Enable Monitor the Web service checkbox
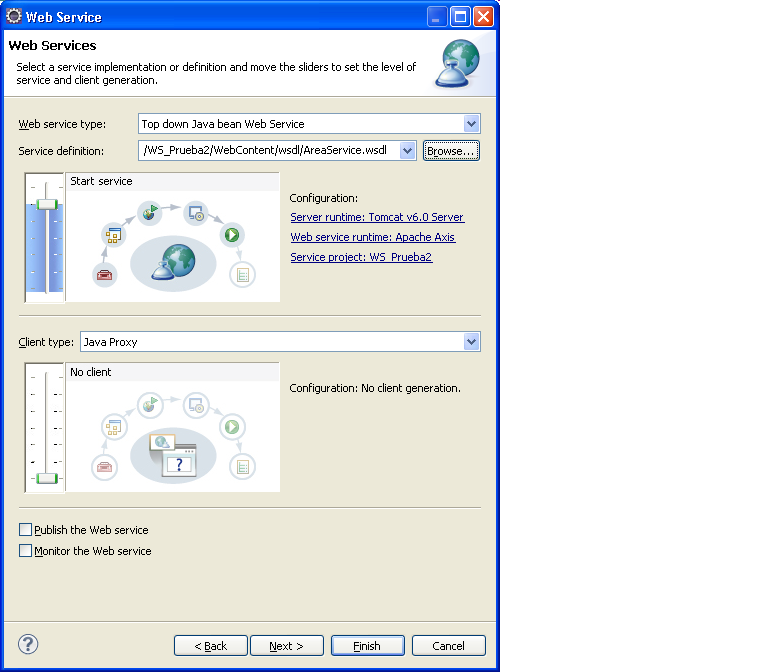This screenshot has width=762, height=672. tap(25, 551)
